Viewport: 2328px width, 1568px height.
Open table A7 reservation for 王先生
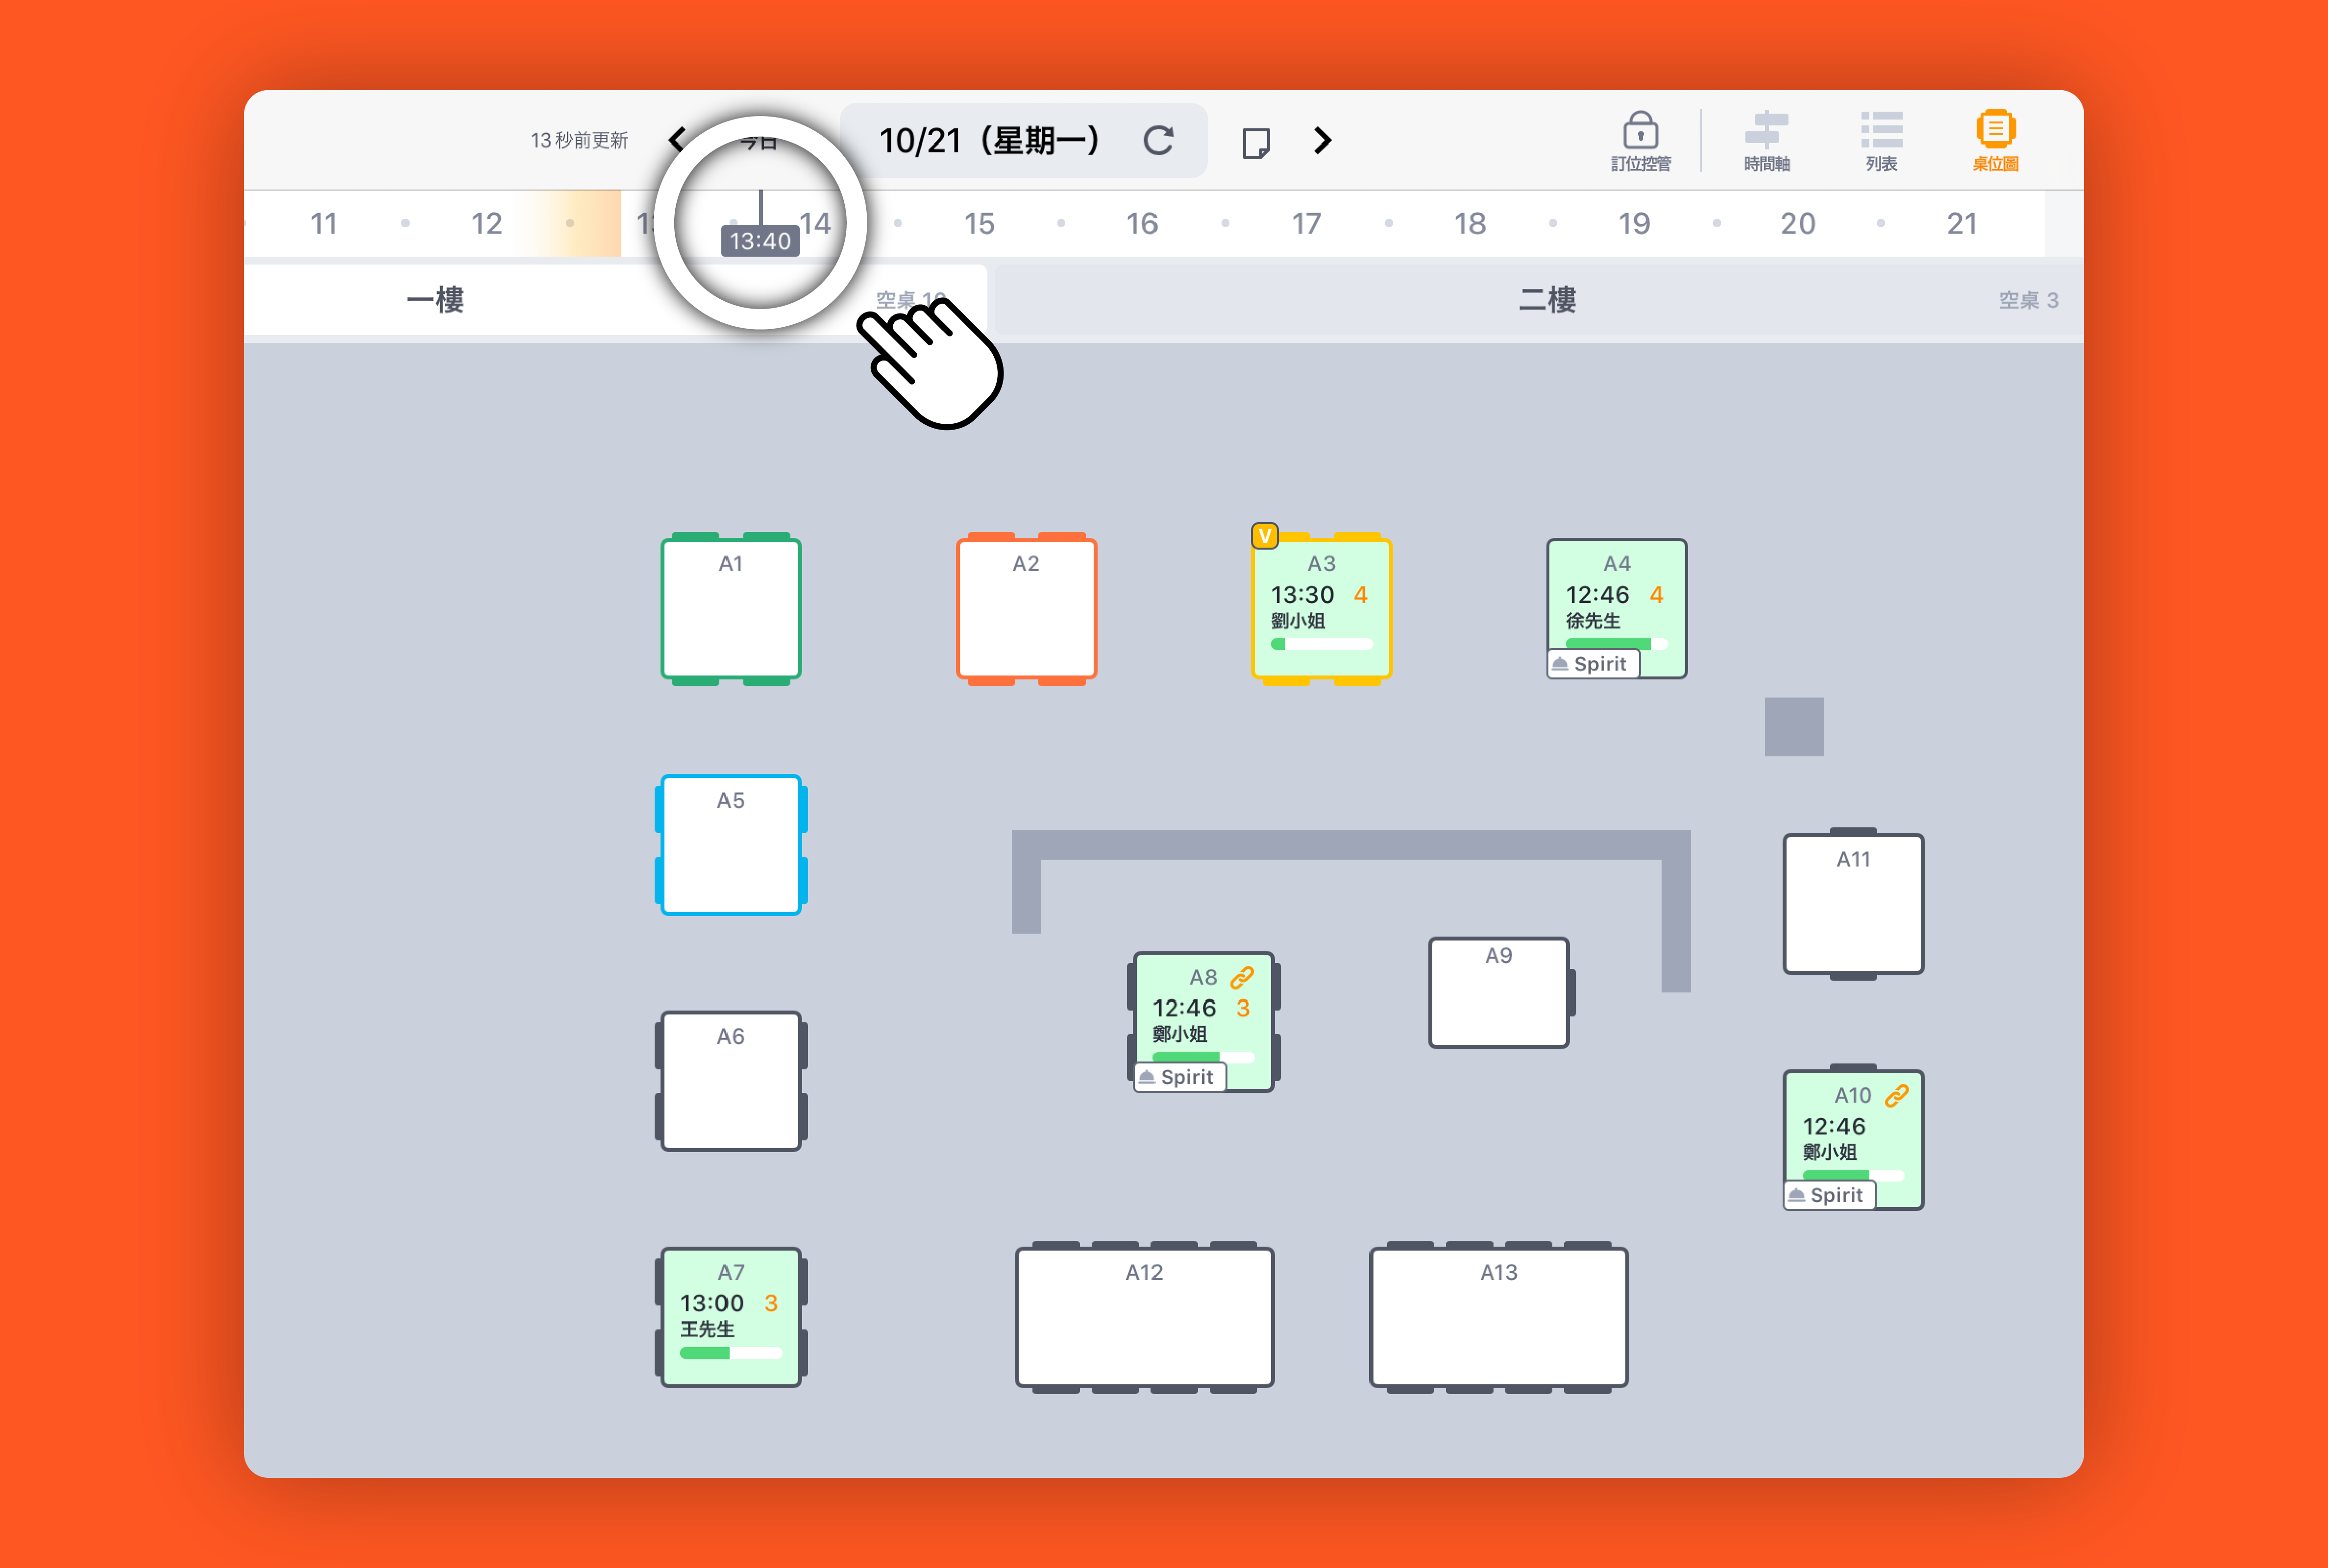pos(731,1317)
